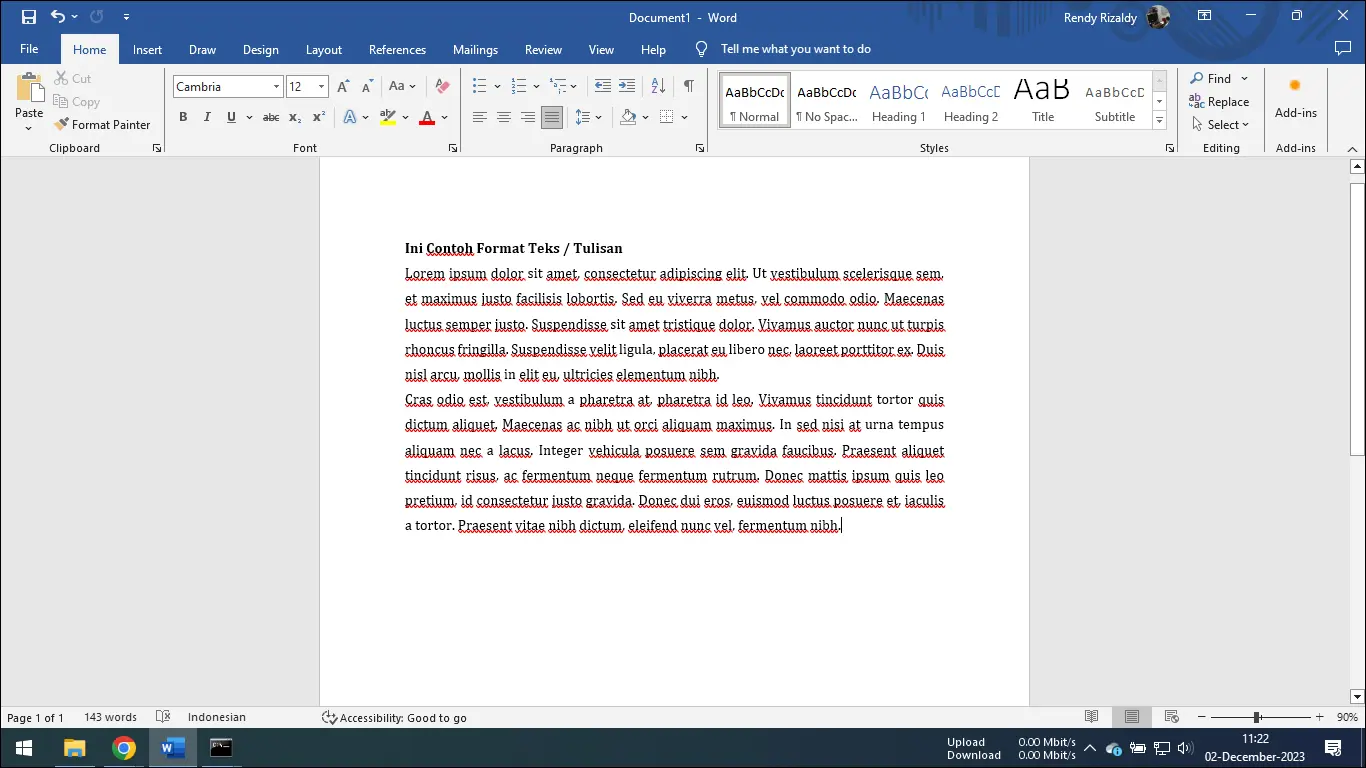Toggle Show/Hide paragraph marks
Image resolution: width=1366 pixels, height=768 pixels.
point(688,87)
